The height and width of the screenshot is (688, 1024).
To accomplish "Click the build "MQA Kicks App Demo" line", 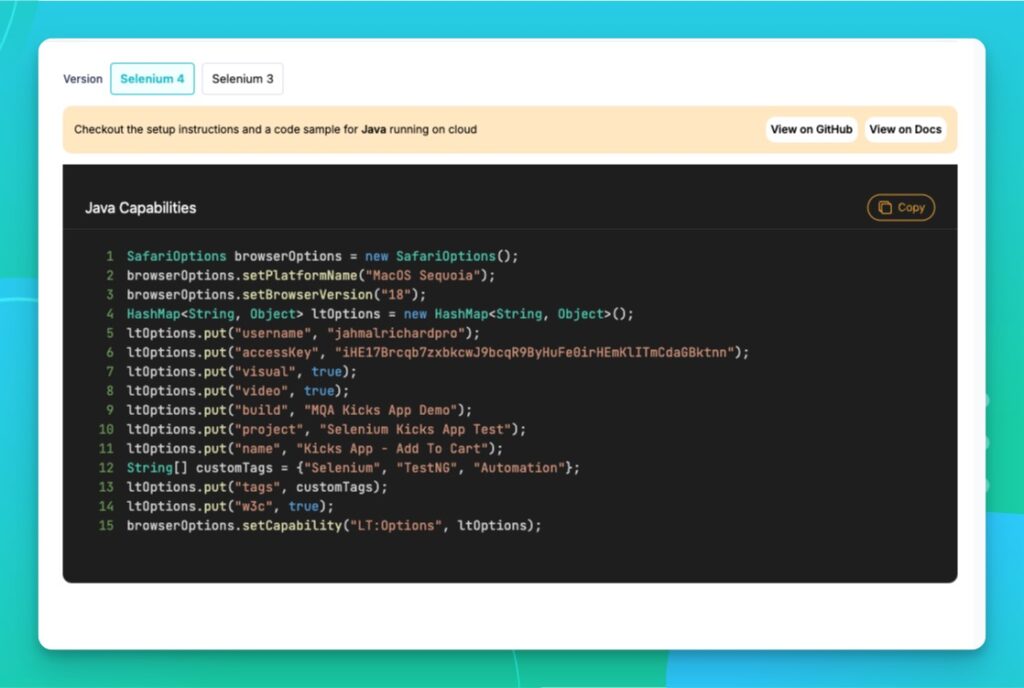I will point(299,410).
